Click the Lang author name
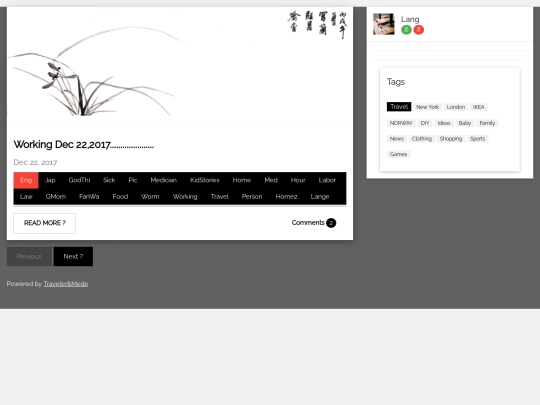 coord(410,19)
